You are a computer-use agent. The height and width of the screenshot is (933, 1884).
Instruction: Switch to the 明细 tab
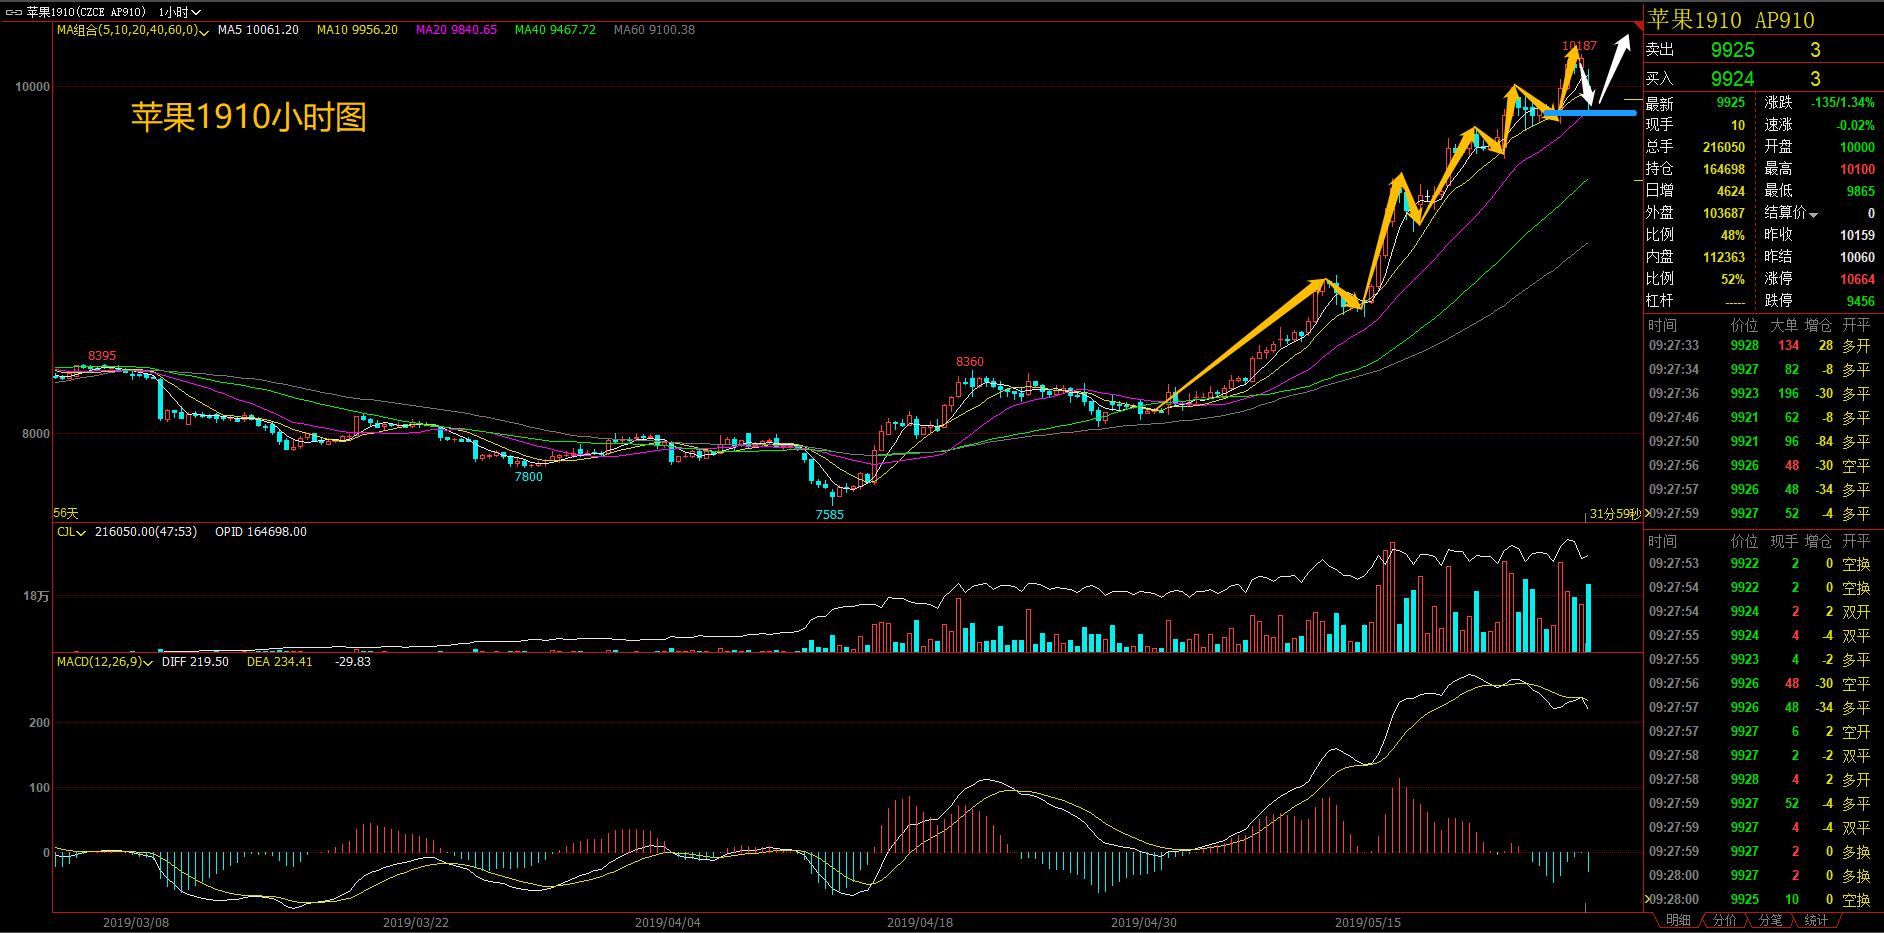pos(1678,921)
